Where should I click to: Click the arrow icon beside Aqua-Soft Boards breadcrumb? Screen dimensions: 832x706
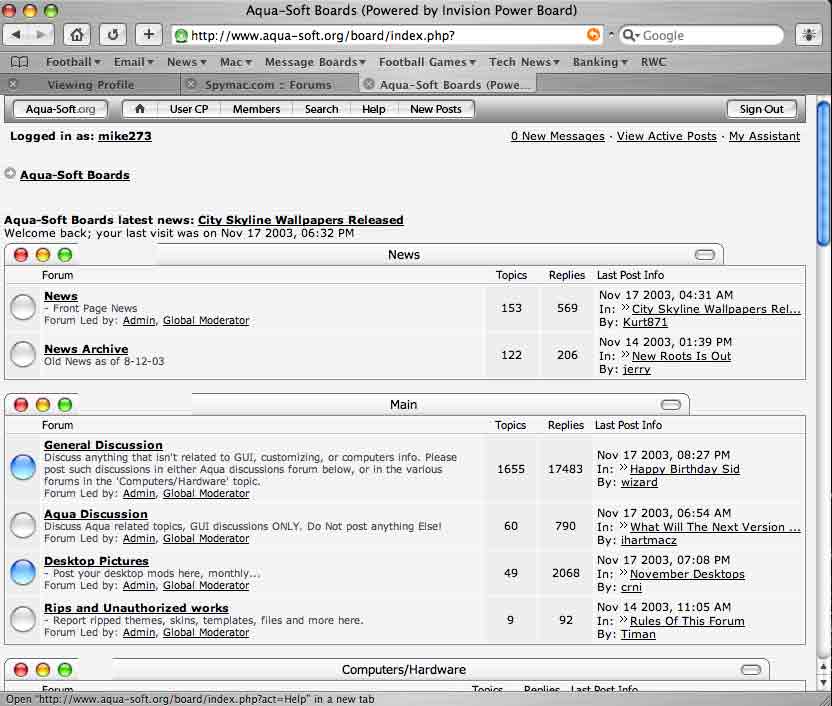pyautogui.click(x=10, y=173)
